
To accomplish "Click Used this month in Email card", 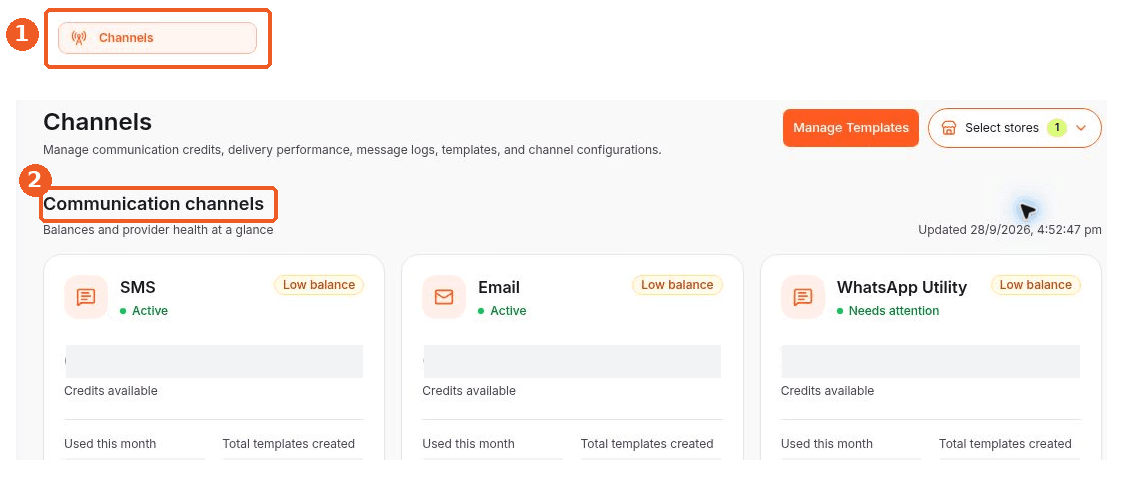I will click(468, 444).
